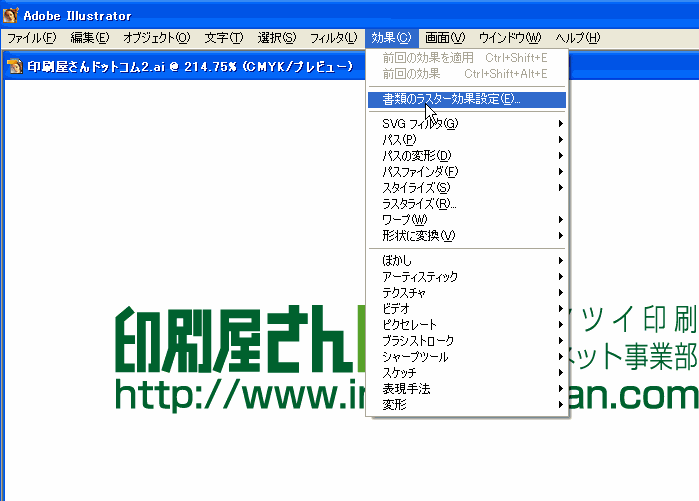The image size is (699, 501).
Task: Open the フィルタ(L) menu
Action: pos(332,38)
